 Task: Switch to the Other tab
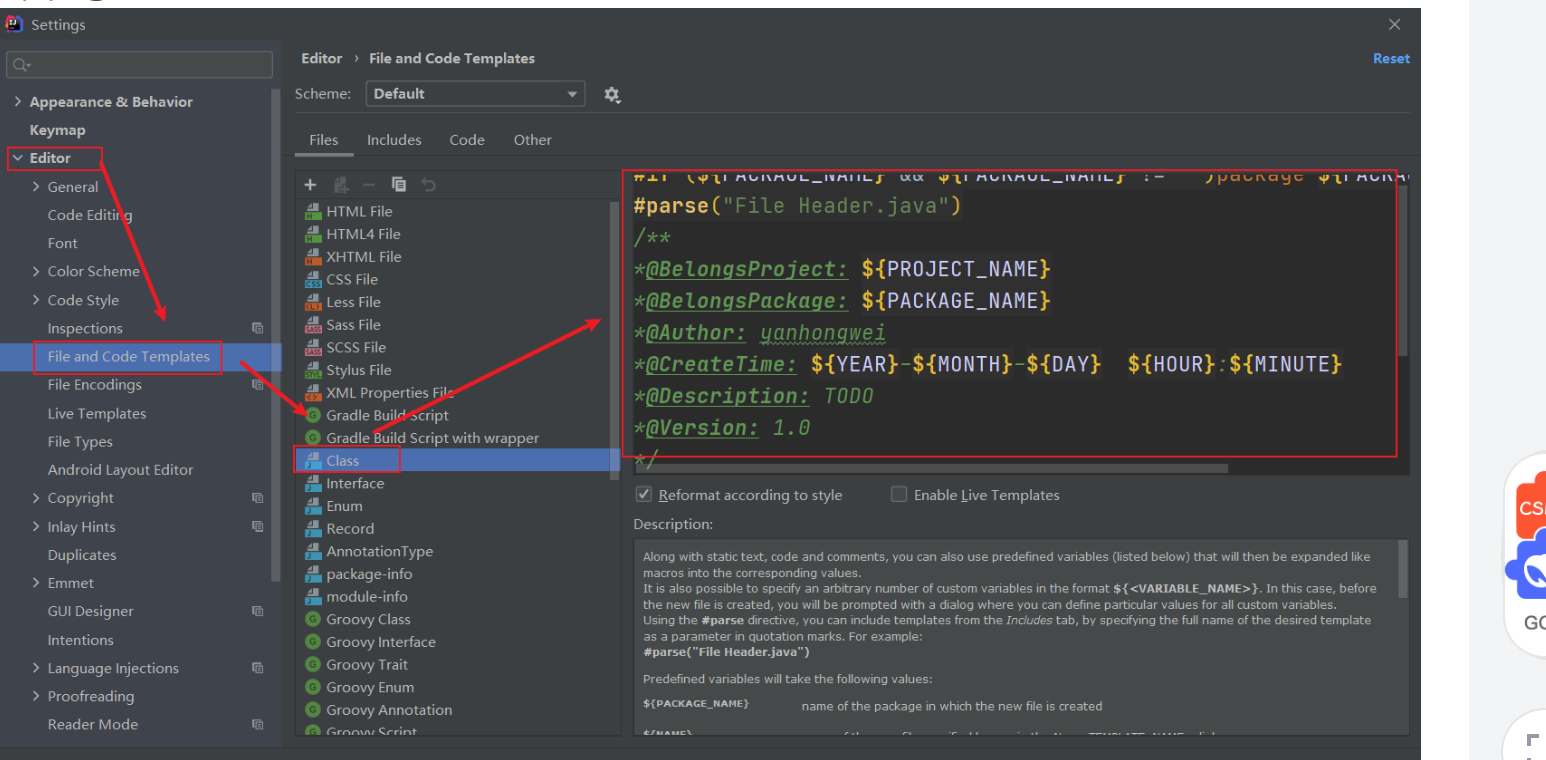click(x=532, y=140)
